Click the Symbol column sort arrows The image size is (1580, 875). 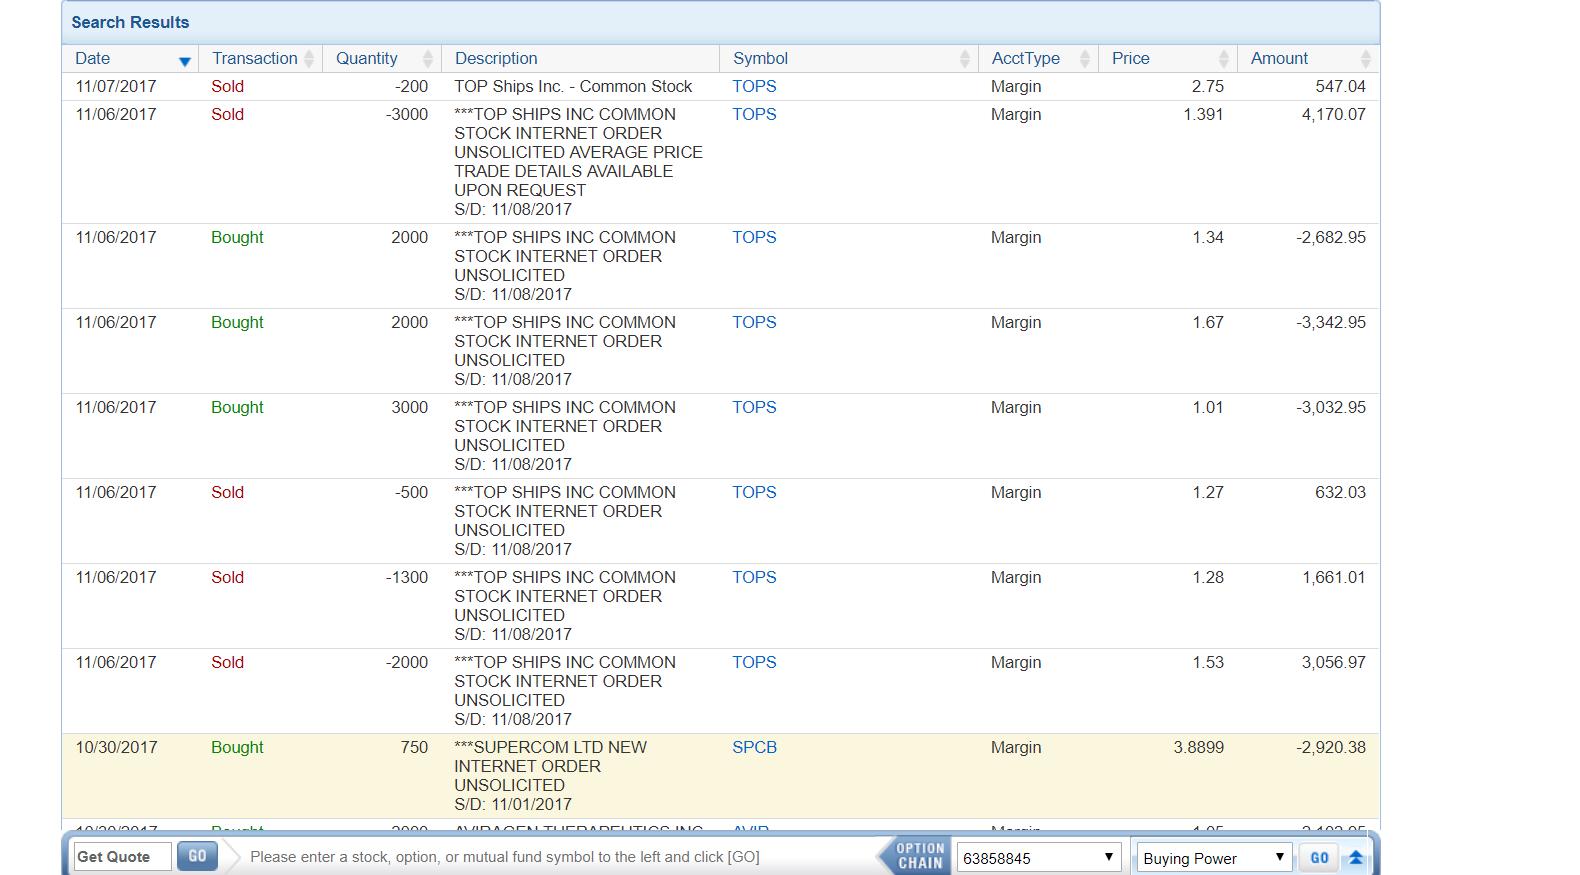[x=965, y=59]
